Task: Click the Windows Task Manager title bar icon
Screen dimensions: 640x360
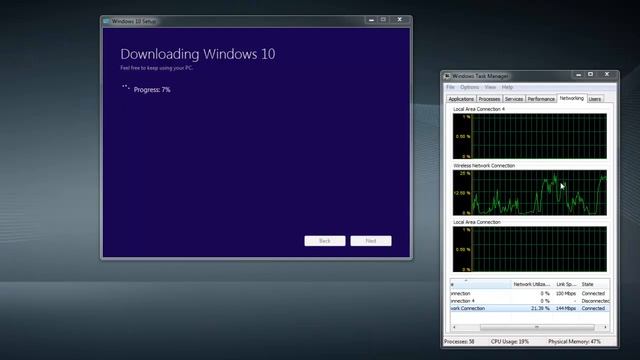Action: tap(447, 76)
